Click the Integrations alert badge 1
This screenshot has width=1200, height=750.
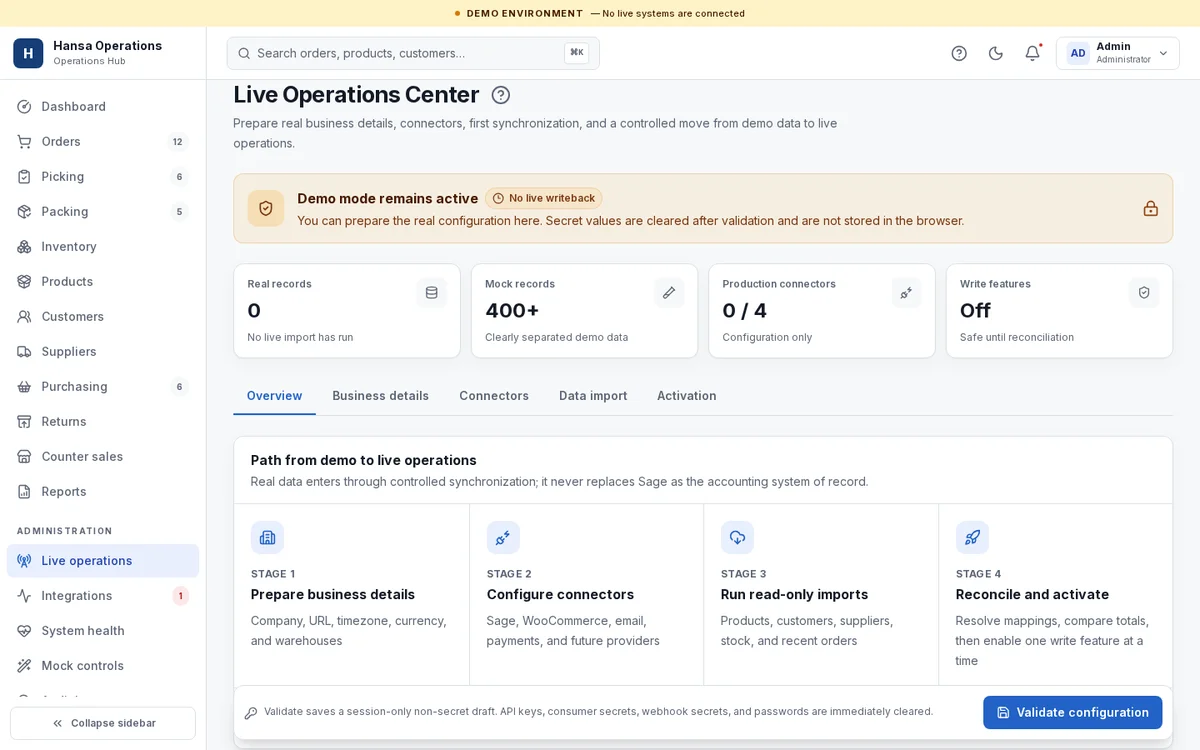tap(180, 596)
